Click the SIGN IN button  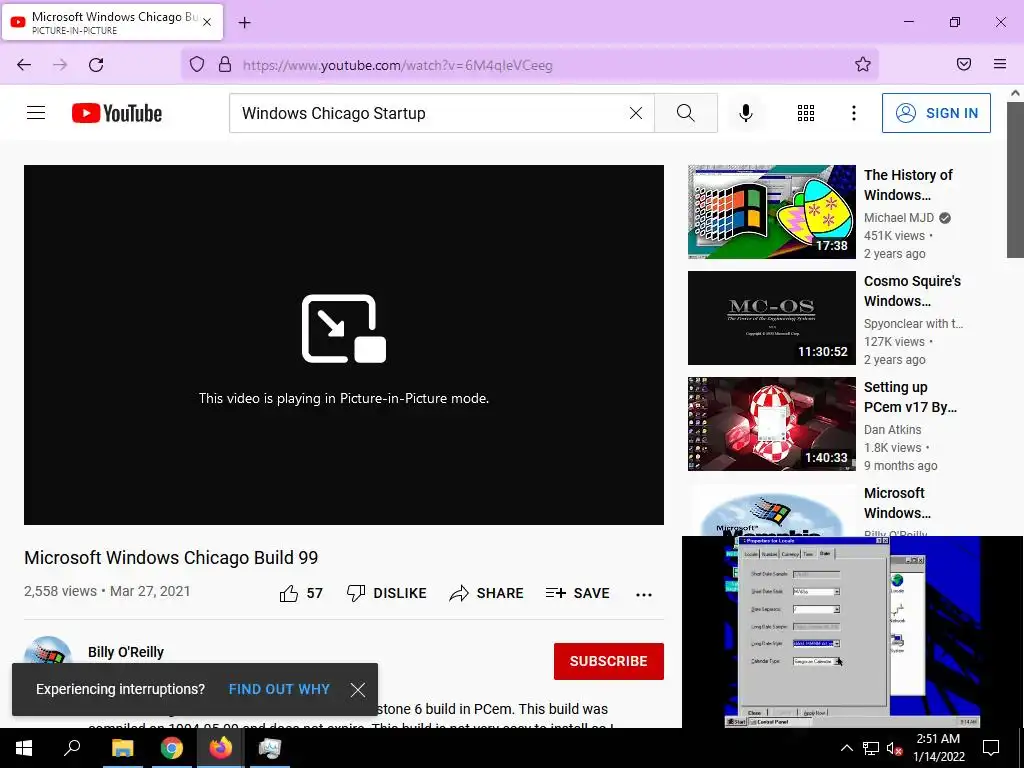(936, 113)
